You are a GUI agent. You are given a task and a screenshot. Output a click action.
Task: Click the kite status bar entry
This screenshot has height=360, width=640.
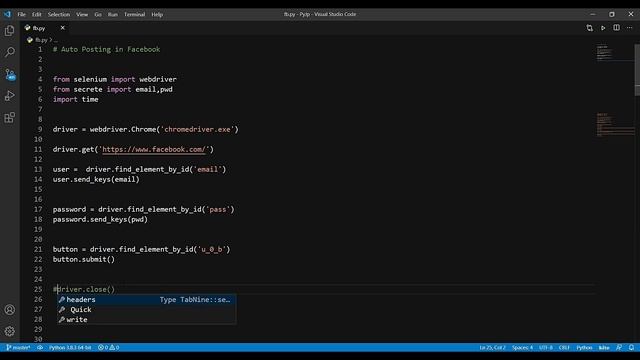coord(604,347)
